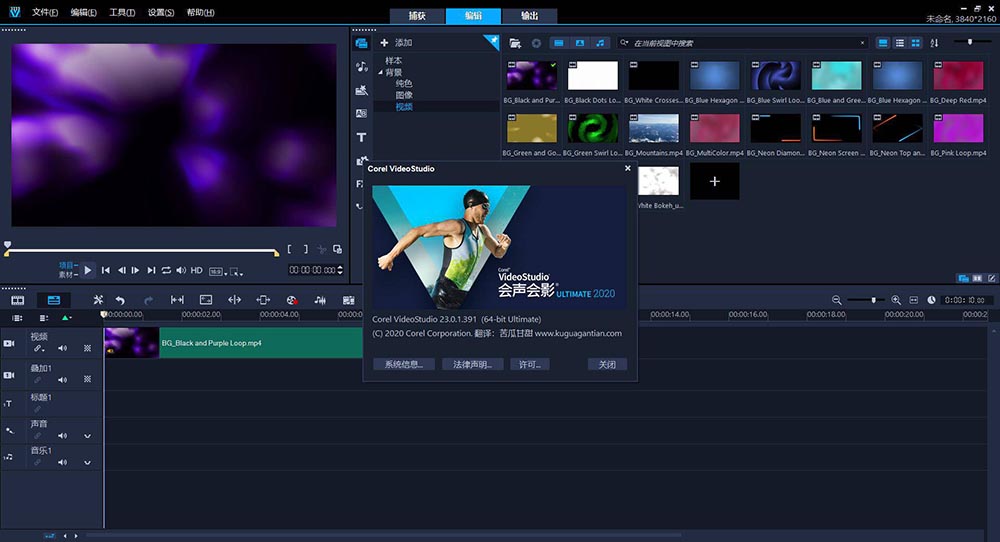Click the enlarge preview window icon

coord(337,249)
